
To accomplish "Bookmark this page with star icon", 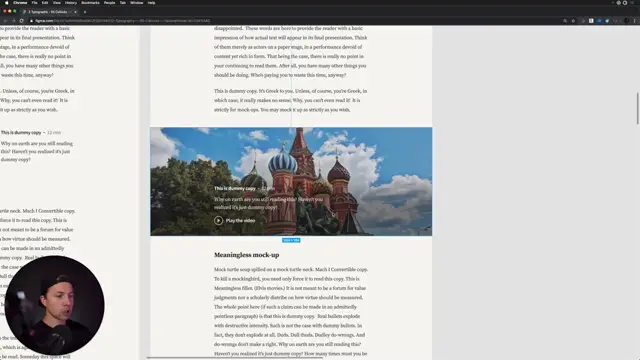I will [573, 20].
